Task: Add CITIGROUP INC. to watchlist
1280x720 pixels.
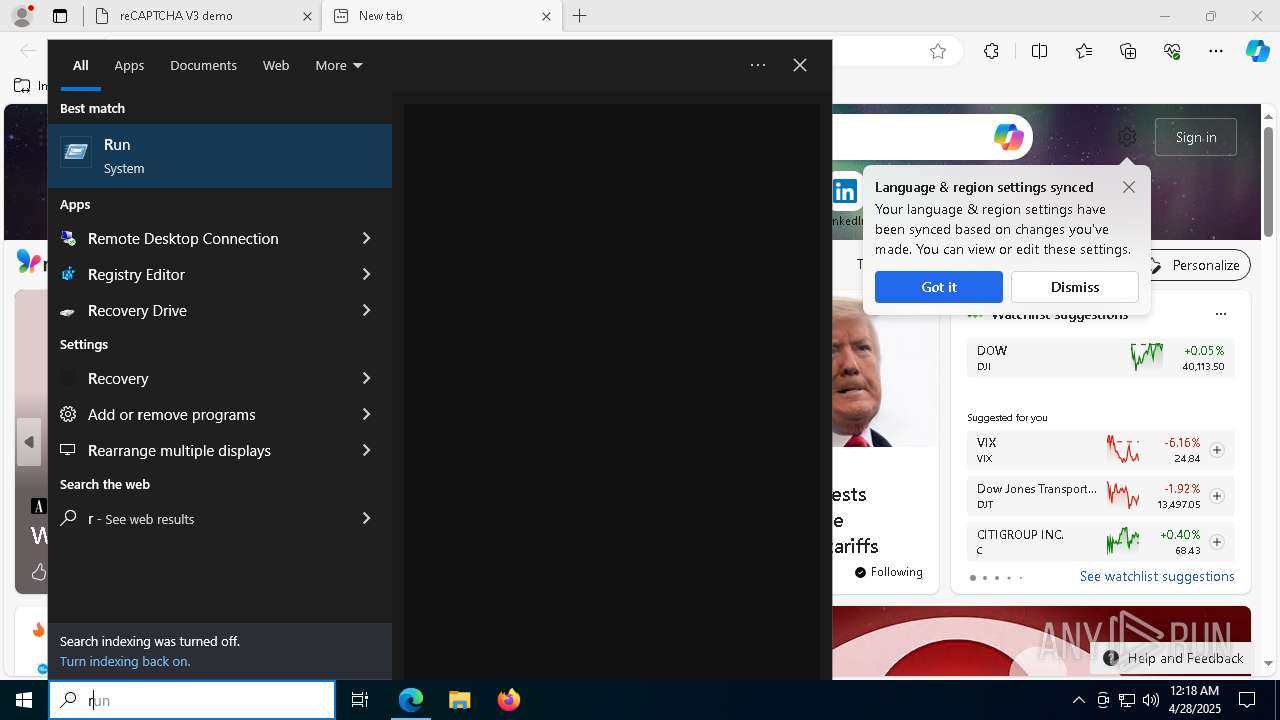Action: (1217, 542)
